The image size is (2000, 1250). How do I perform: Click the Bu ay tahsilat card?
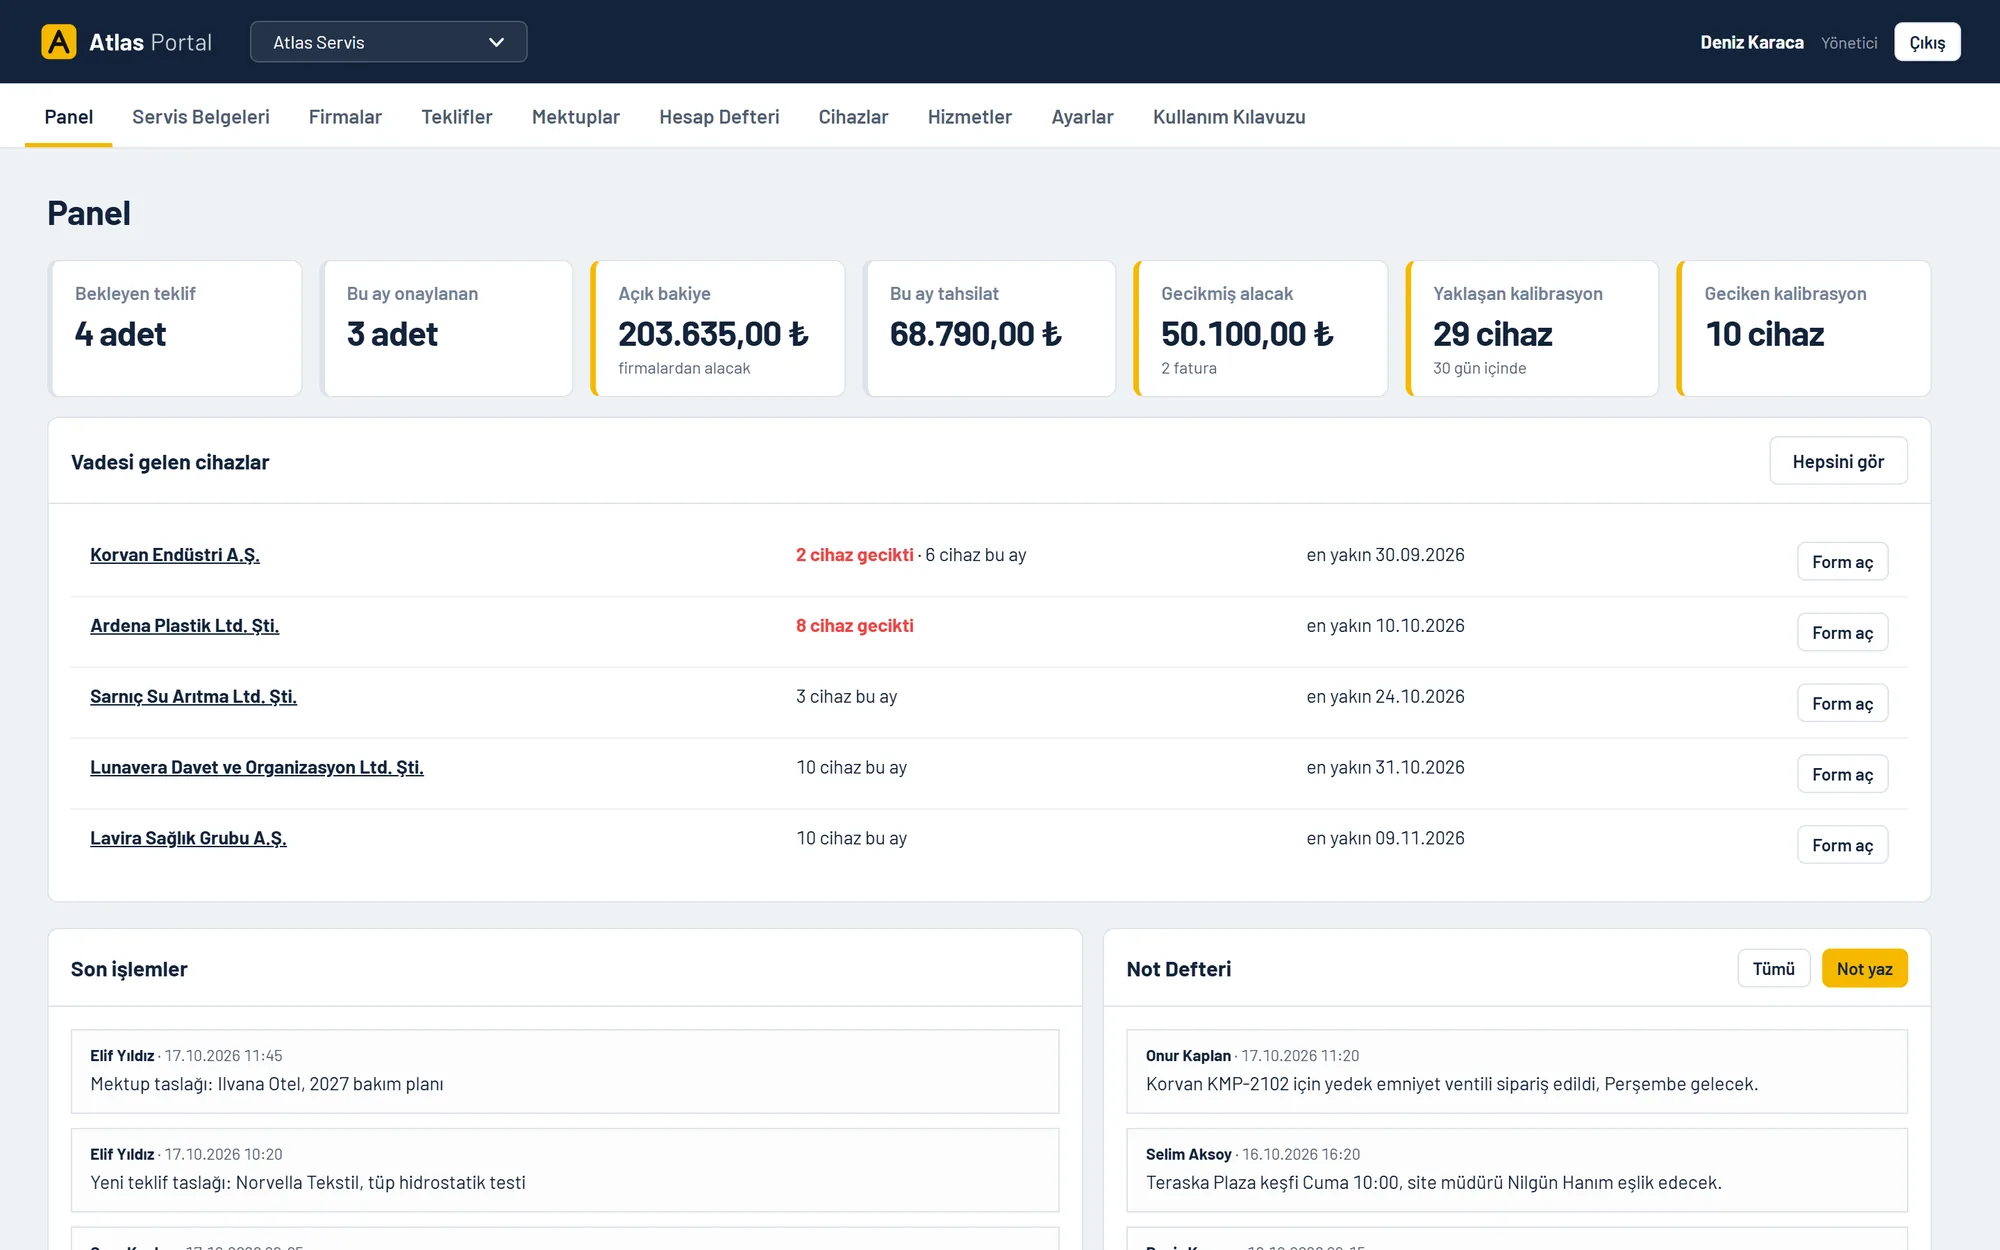(990, 328)
